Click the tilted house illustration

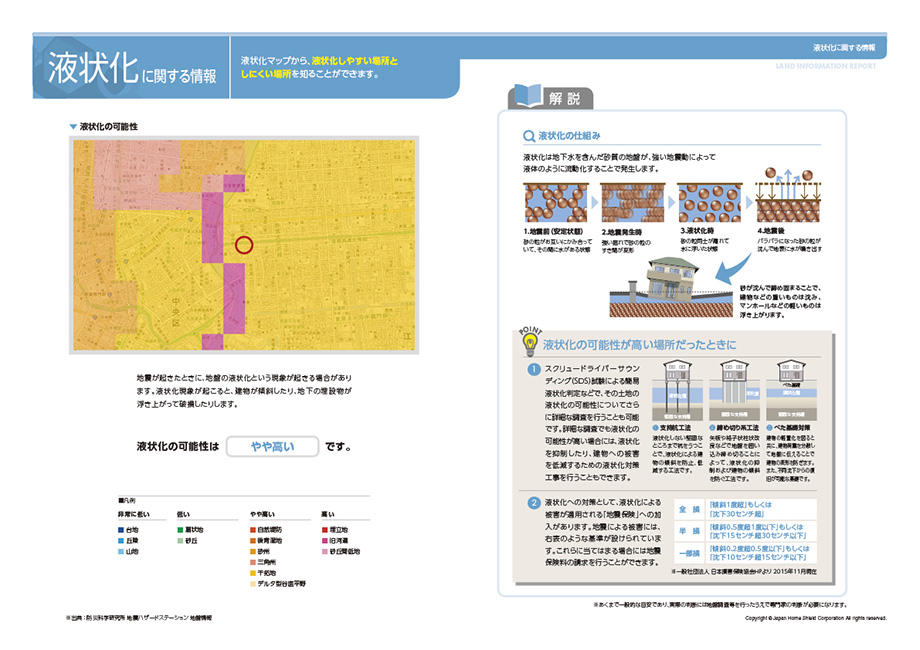(x=672, y=280)
